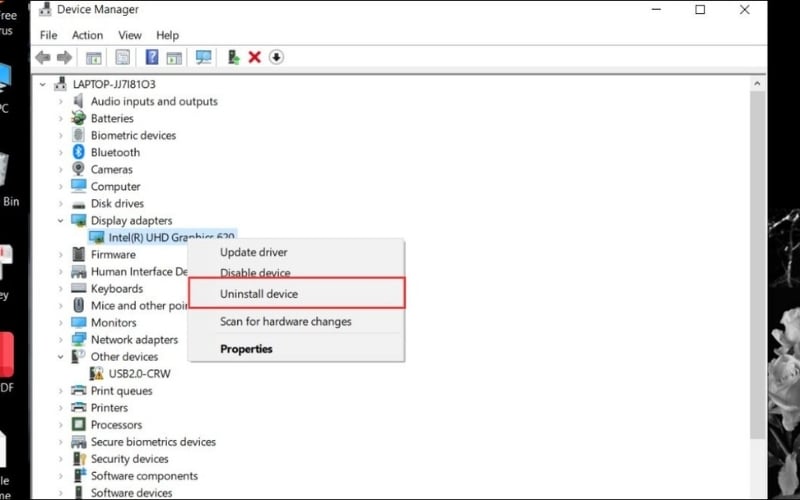This screenshot has height=500, width=800.
Task: Open the File menu
Action: click(48, 35)
